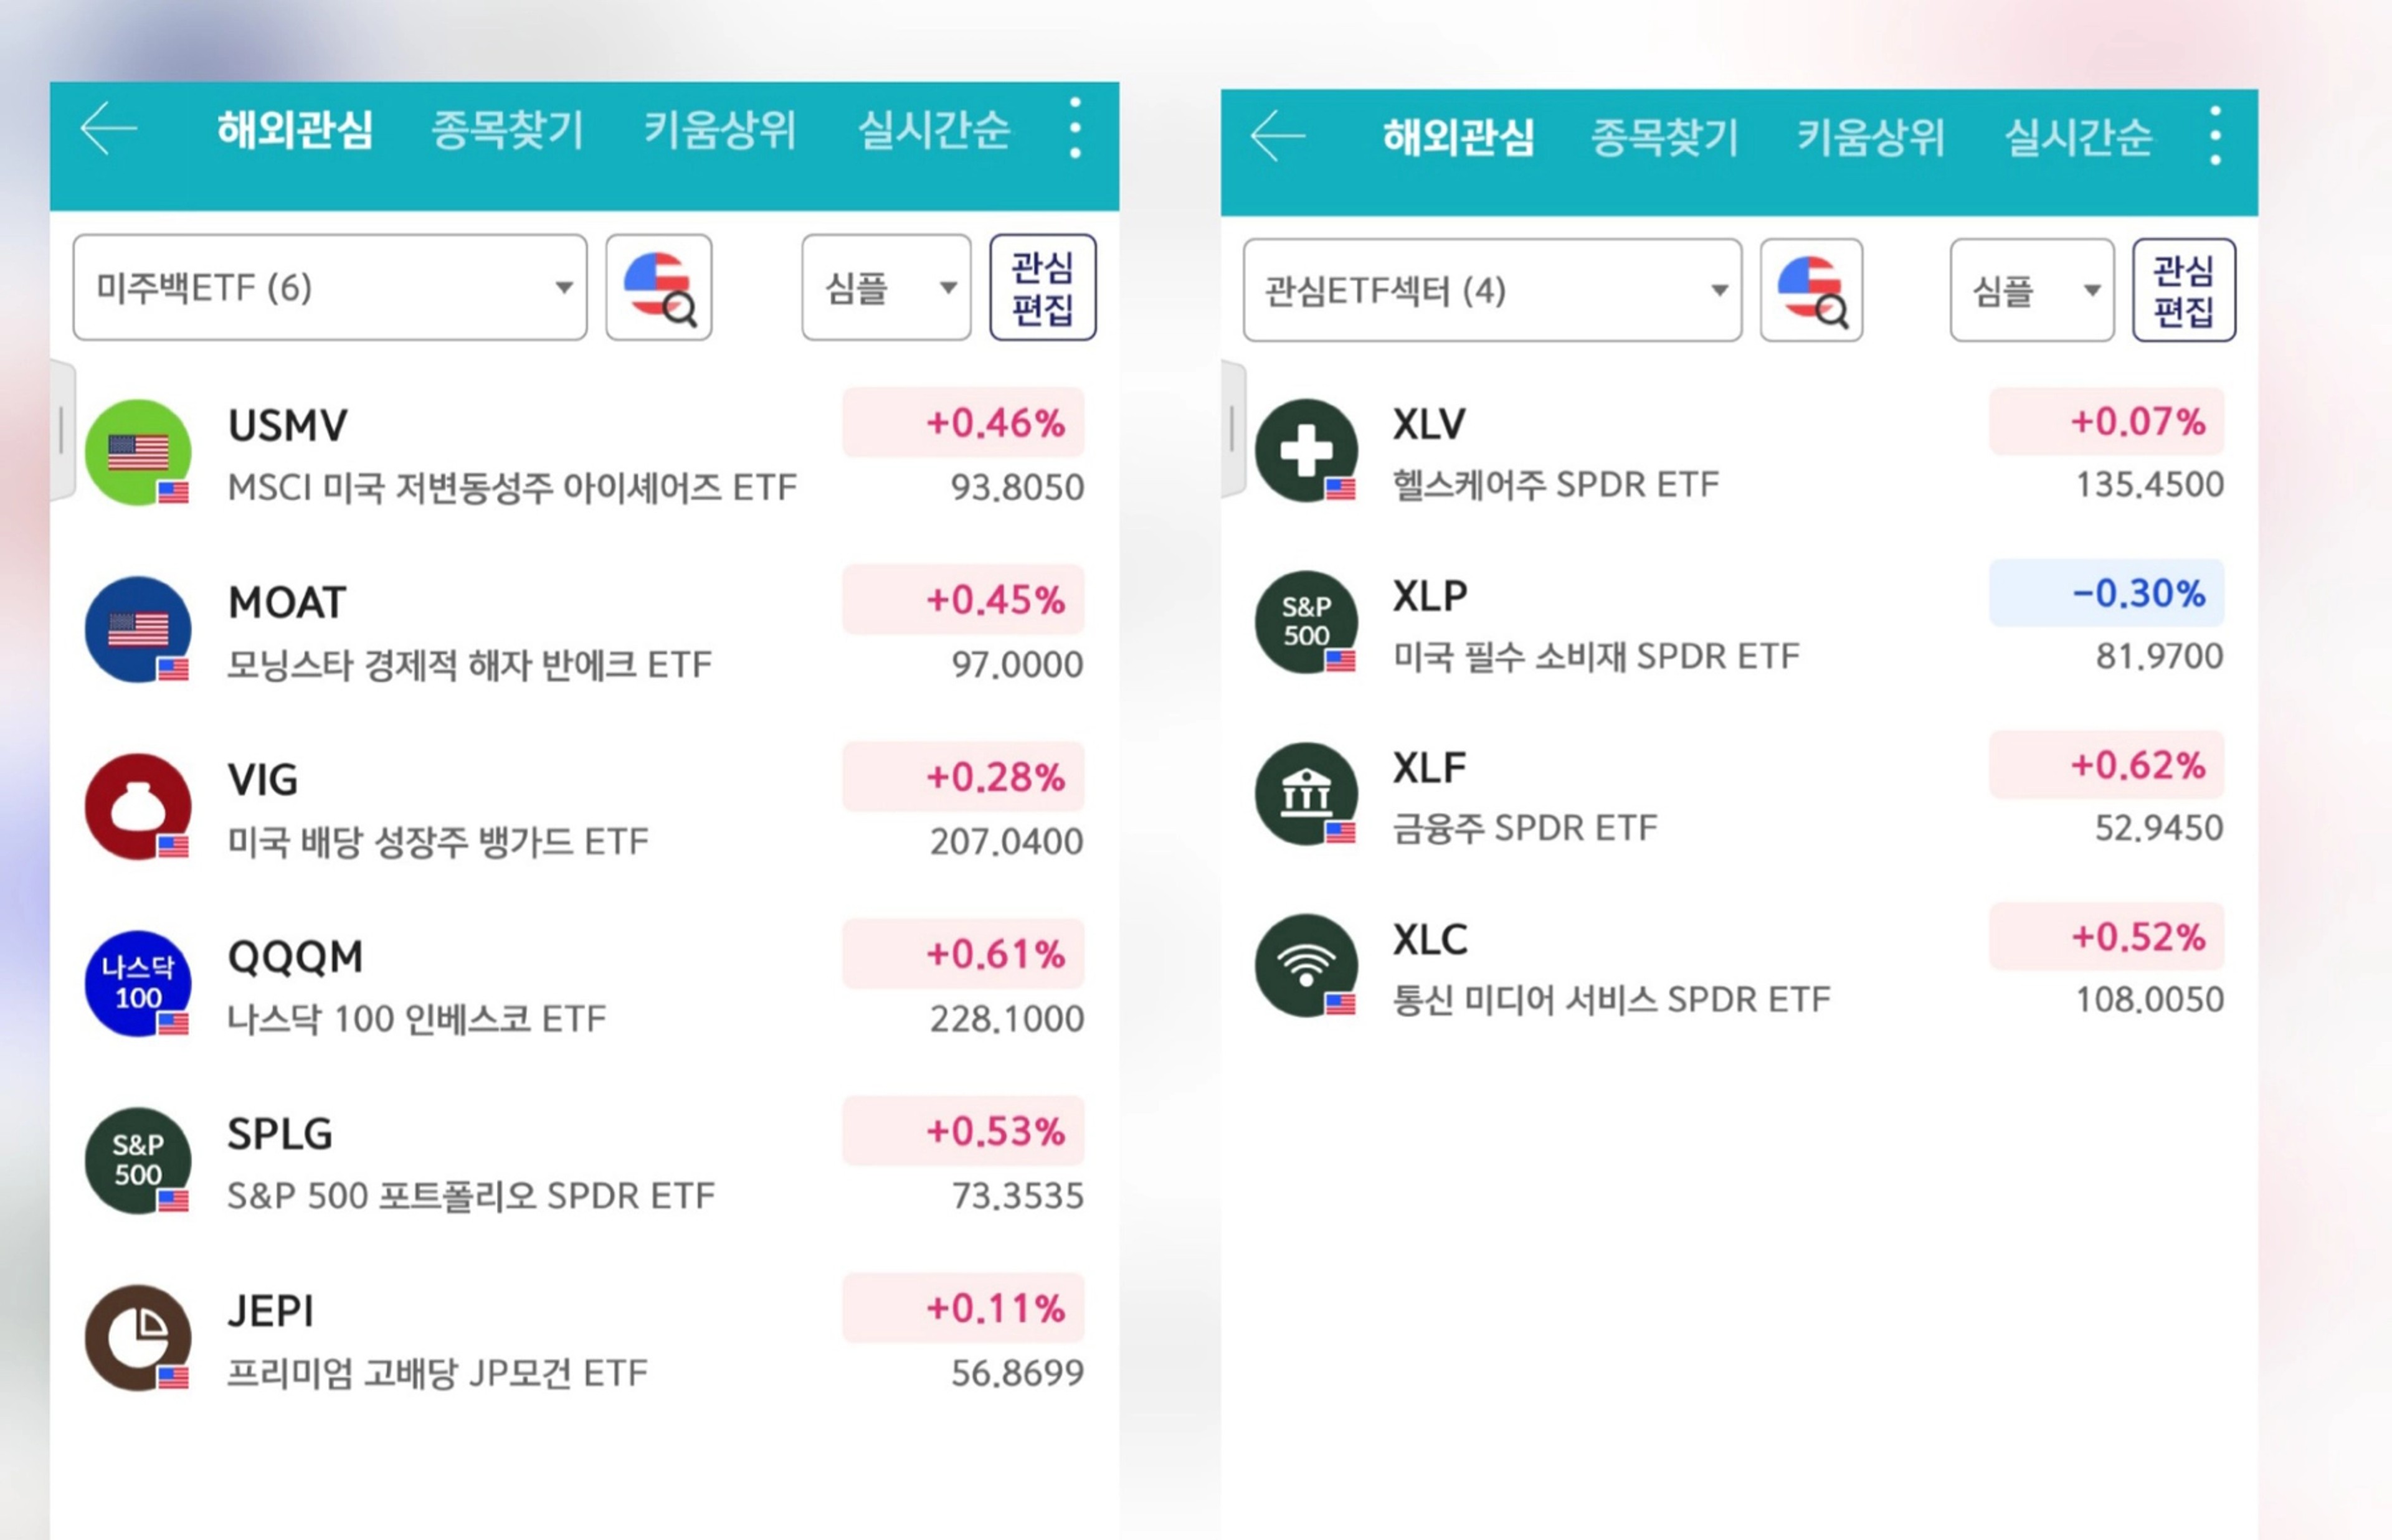This screenshot has width=2392, height=1540.
Task: Toggle the QQQM +0.61% change badge
Action: point(963,954)
